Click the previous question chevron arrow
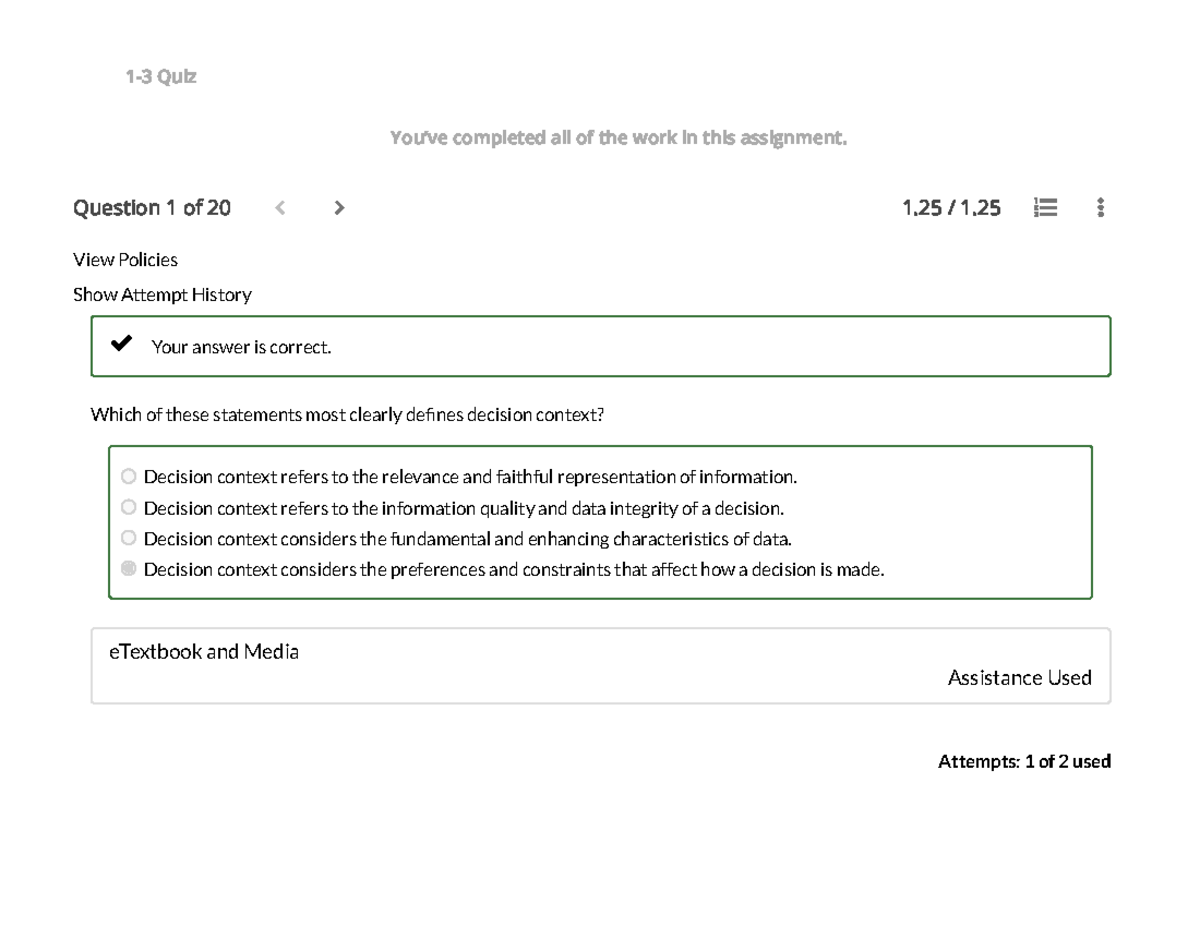Screen dimensions: 1200x927 pyautogui.click(x=280, y=207)
